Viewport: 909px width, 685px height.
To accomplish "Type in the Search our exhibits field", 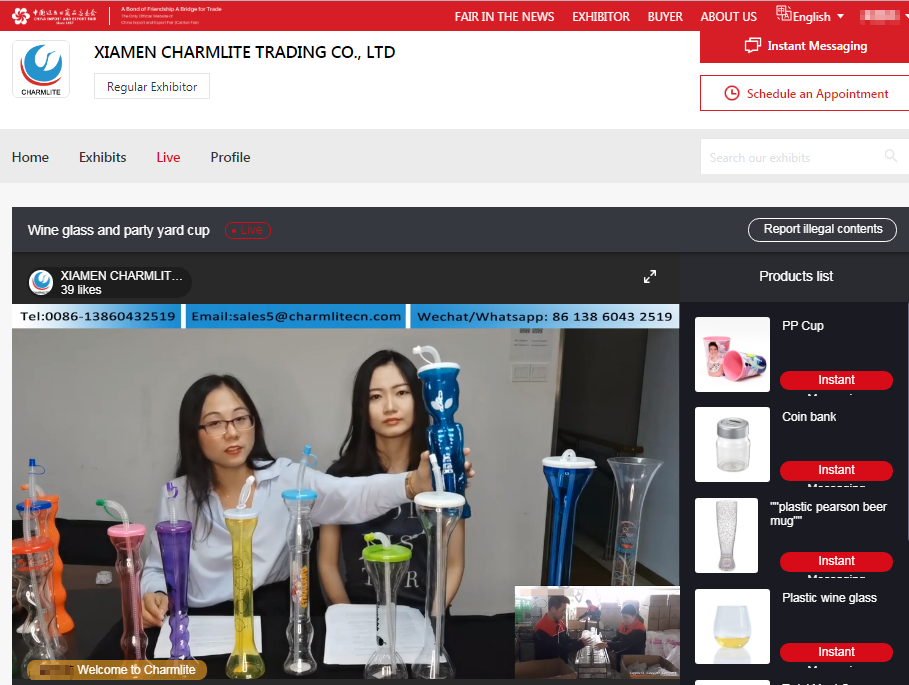I will 790,157.
